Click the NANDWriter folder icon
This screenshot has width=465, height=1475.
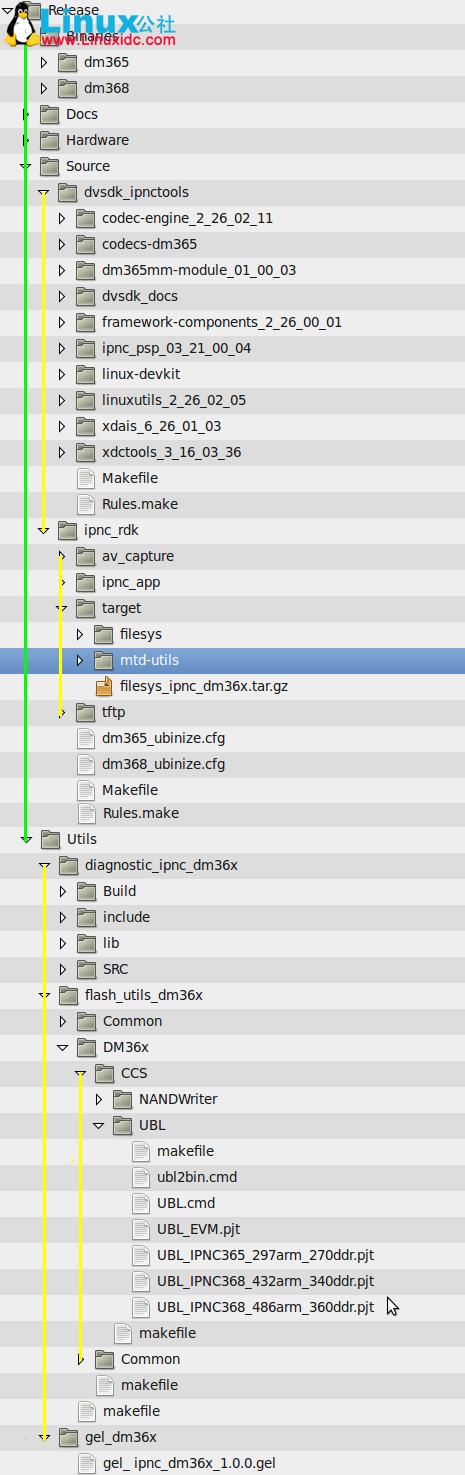[122, 1099]
